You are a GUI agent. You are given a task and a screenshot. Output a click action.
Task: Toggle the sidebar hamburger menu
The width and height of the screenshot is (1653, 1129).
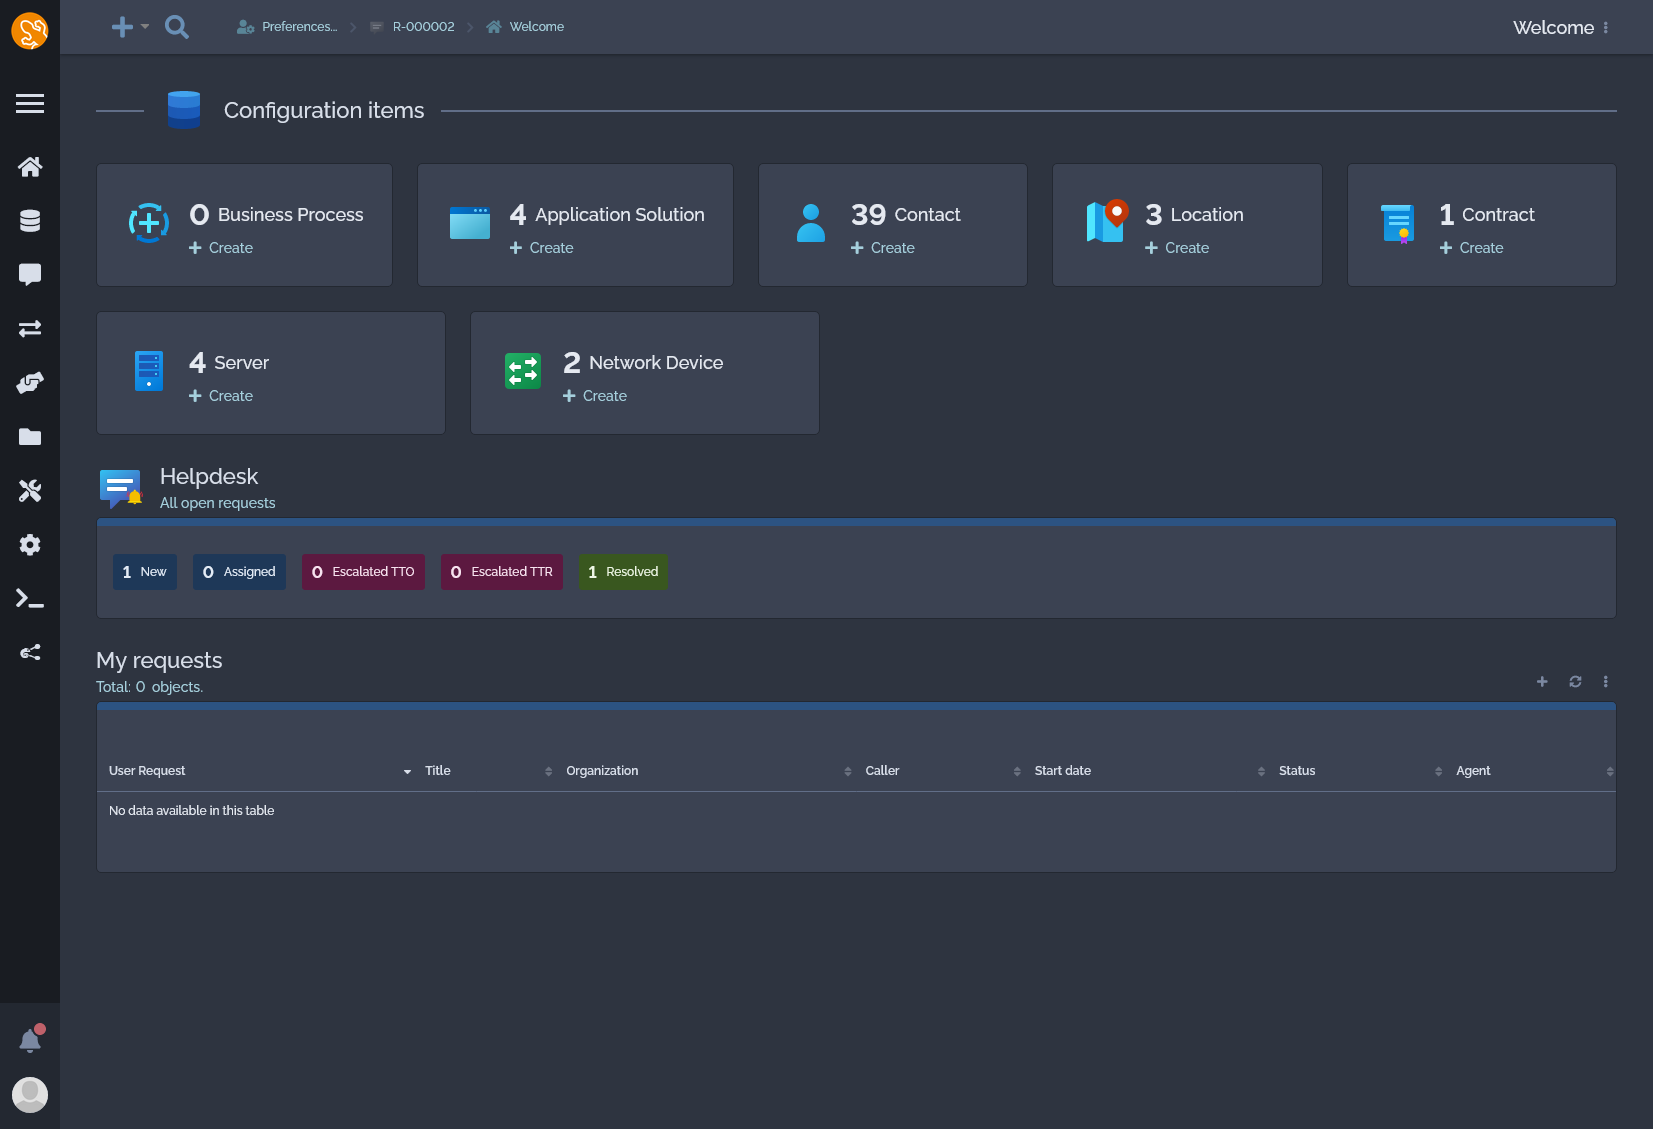click(x=30, y=103)
